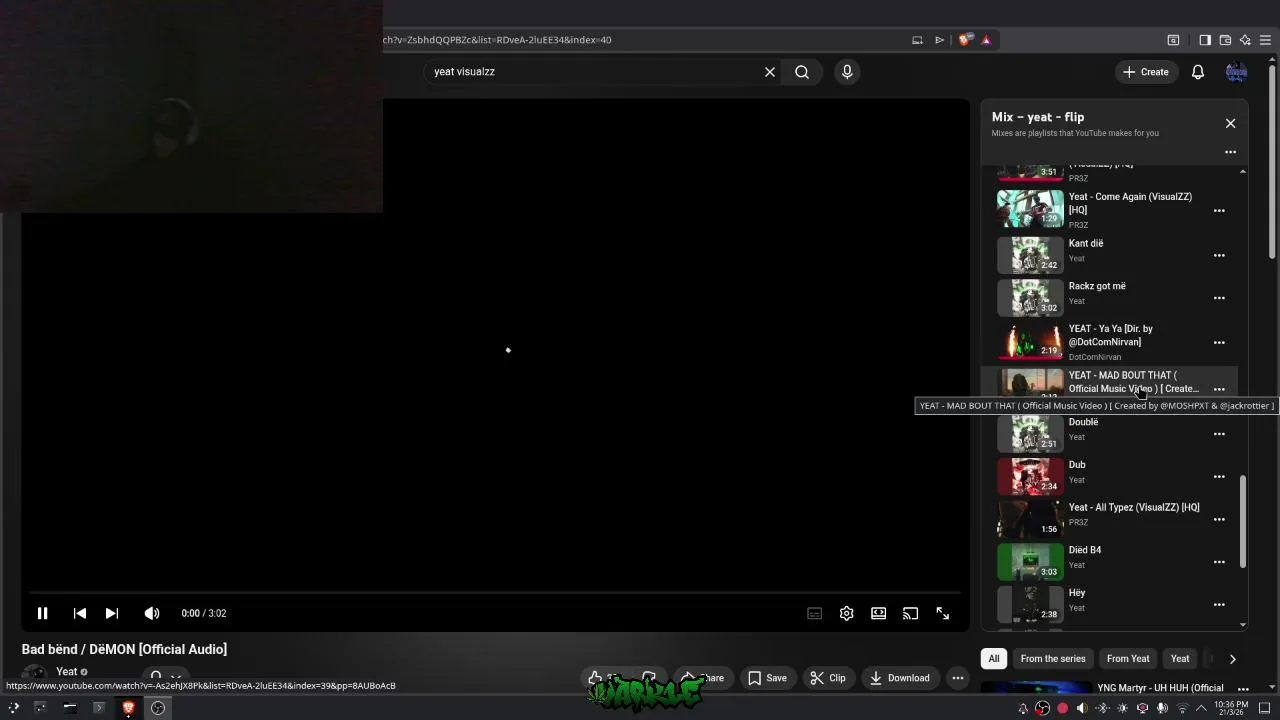
Task: Open taskbar clock showing 10:36 PM
Action: [x=1231, y=708]
